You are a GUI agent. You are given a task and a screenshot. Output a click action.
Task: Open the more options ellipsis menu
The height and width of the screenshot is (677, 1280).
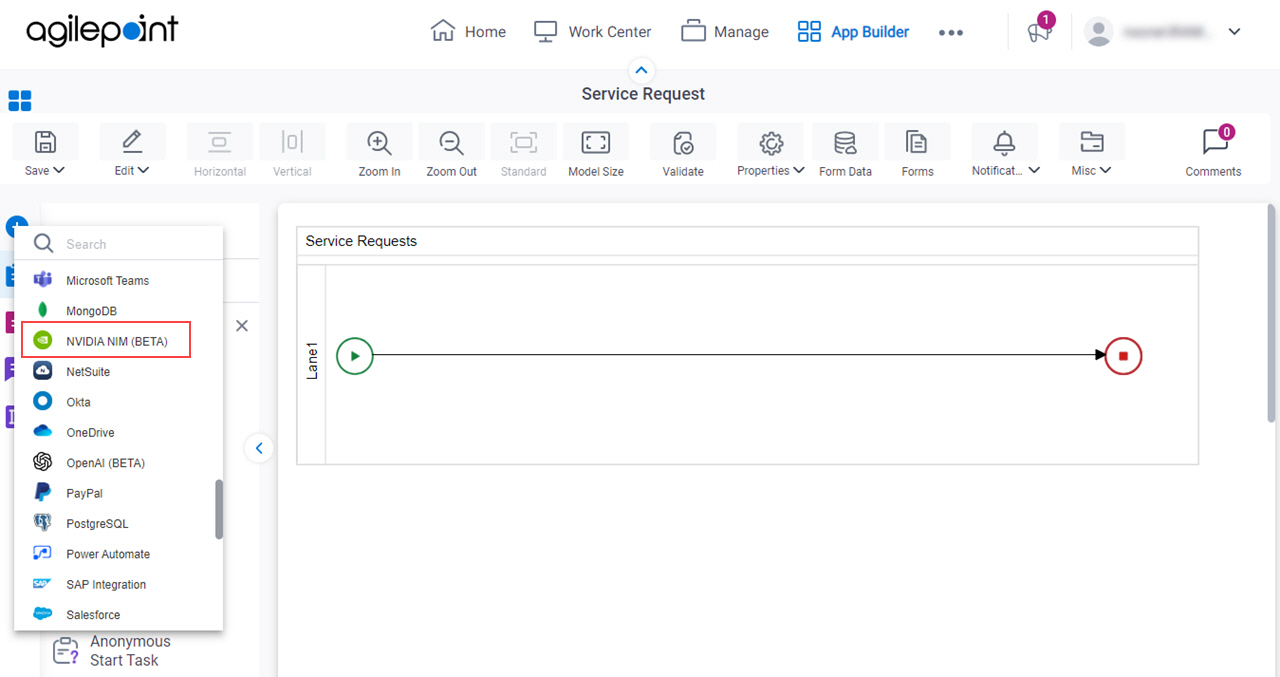951,32
